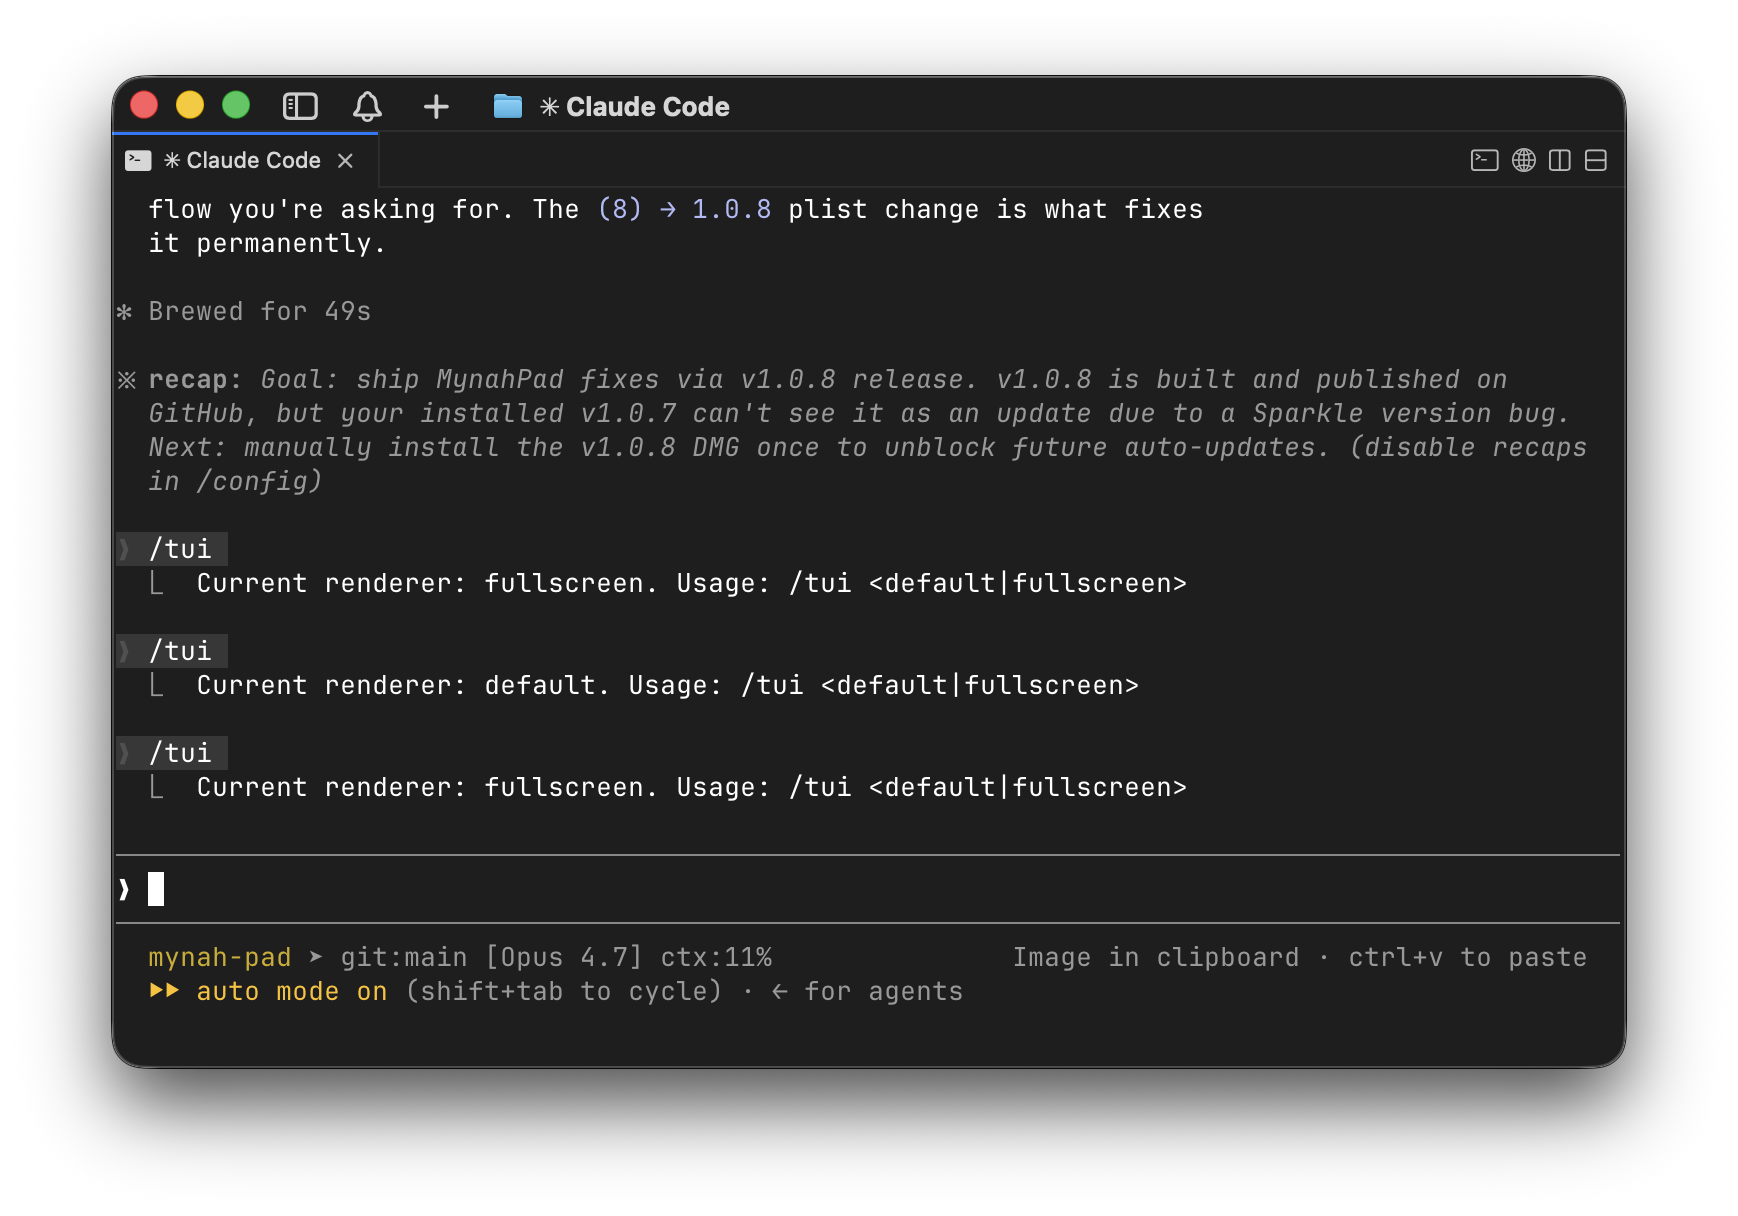Focus the prompt input line
1738x1216 pixels.
(868, 889)
